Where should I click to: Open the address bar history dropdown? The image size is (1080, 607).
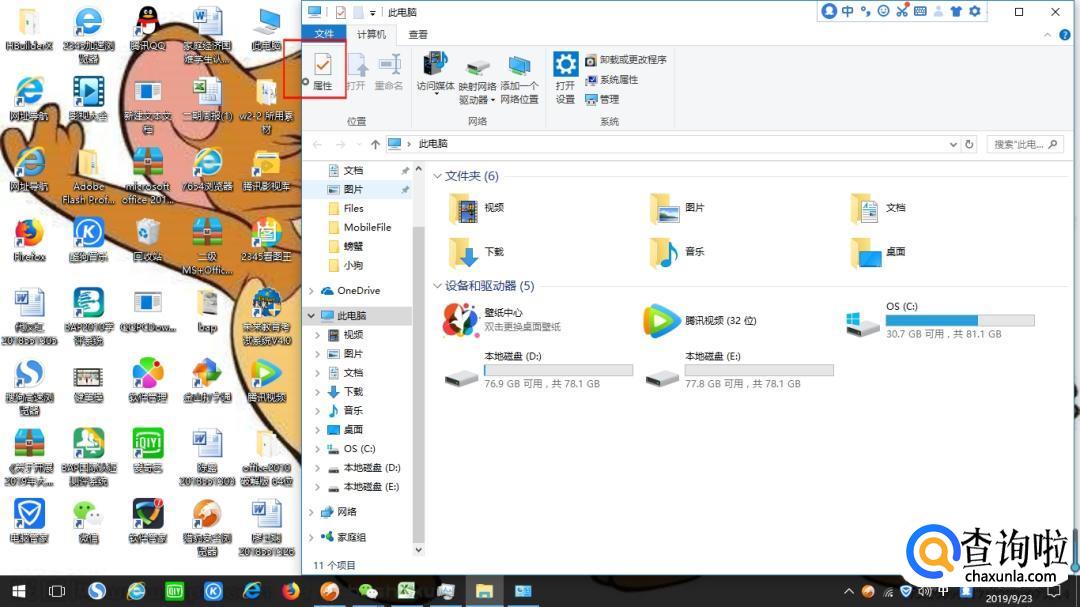coord(953,144)
